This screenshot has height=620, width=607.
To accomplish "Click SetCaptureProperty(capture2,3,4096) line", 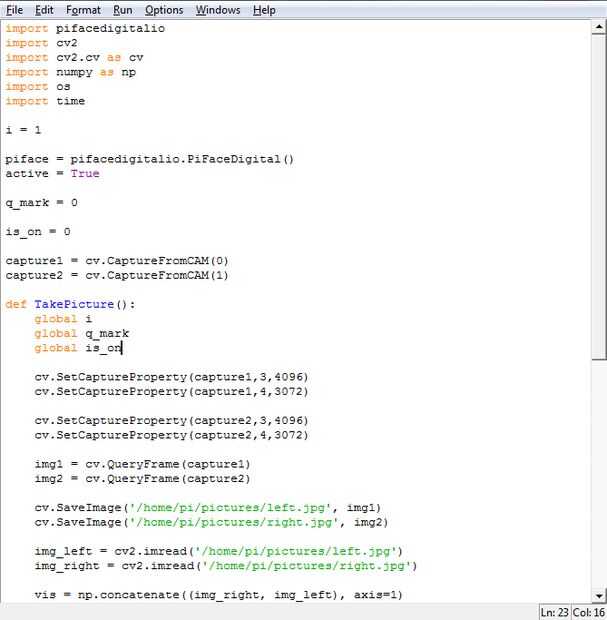I will click(x=171, y=420).
